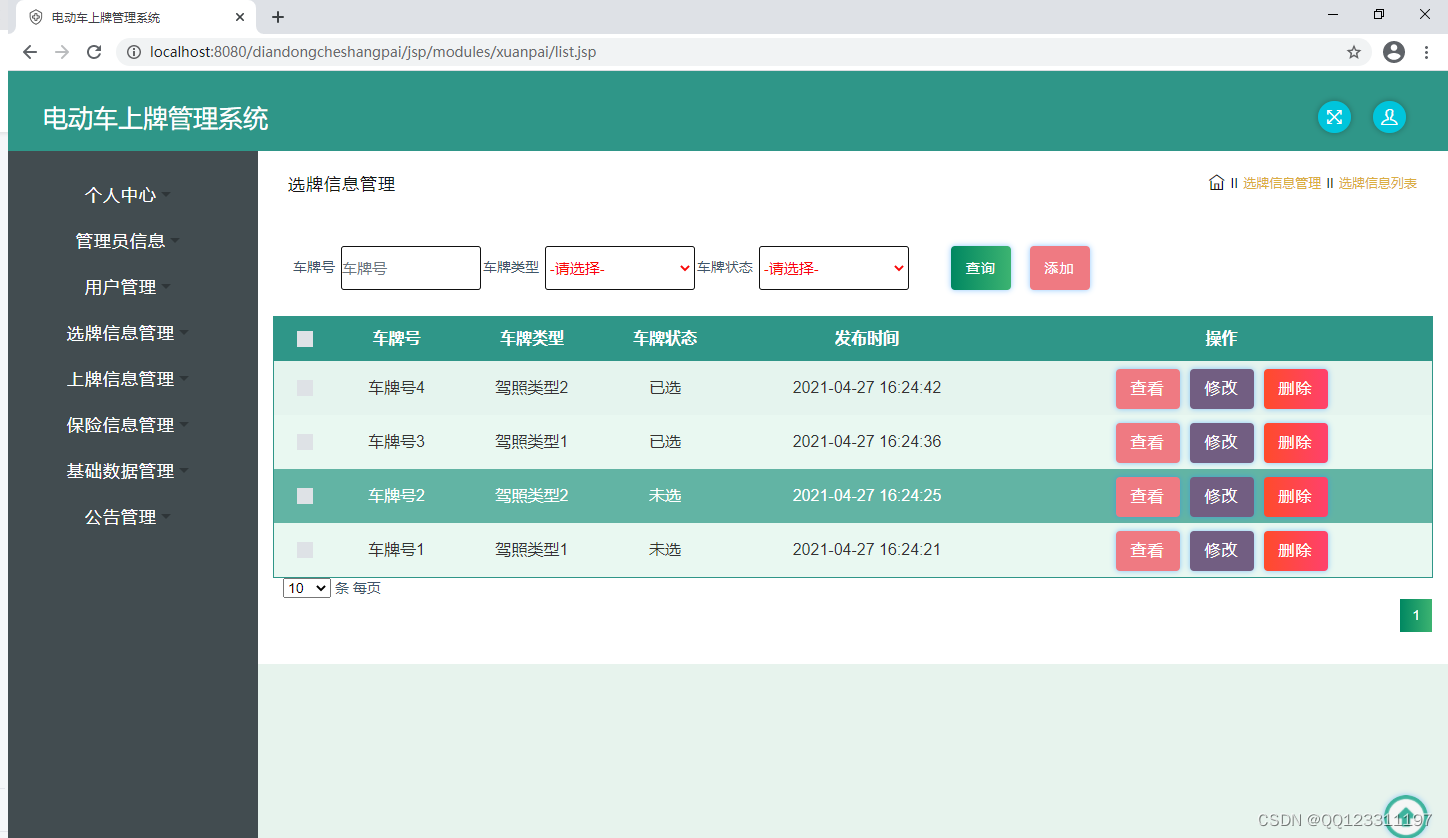Open the rows-per-page dropdown showing 10
Viewport: 1448px width, 838px height.
pyautogui.click(x=307, y=588)
